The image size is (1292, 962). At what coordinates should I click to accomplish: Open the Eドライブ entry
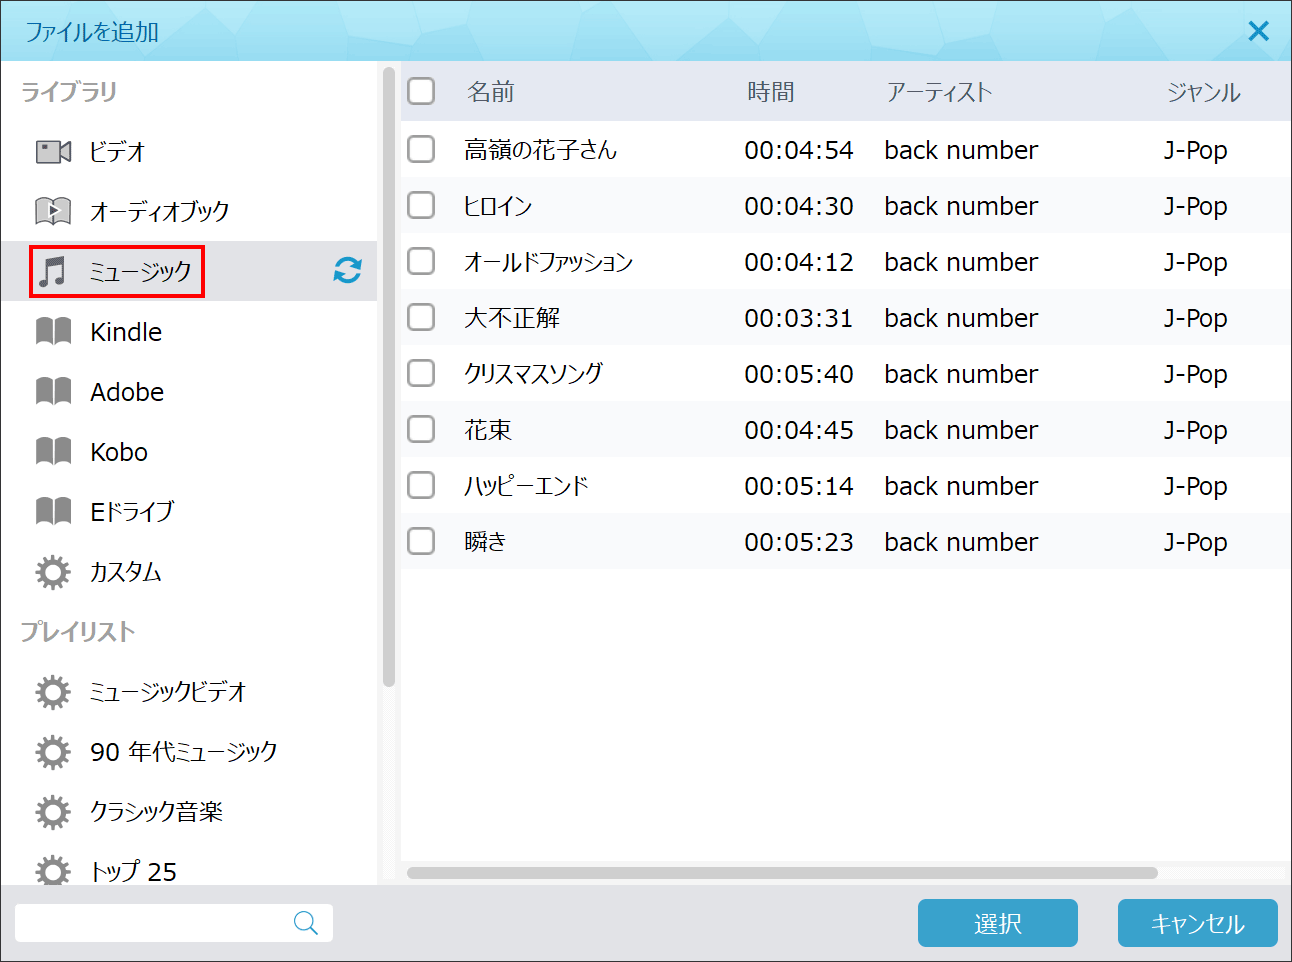tap(189, 511)
